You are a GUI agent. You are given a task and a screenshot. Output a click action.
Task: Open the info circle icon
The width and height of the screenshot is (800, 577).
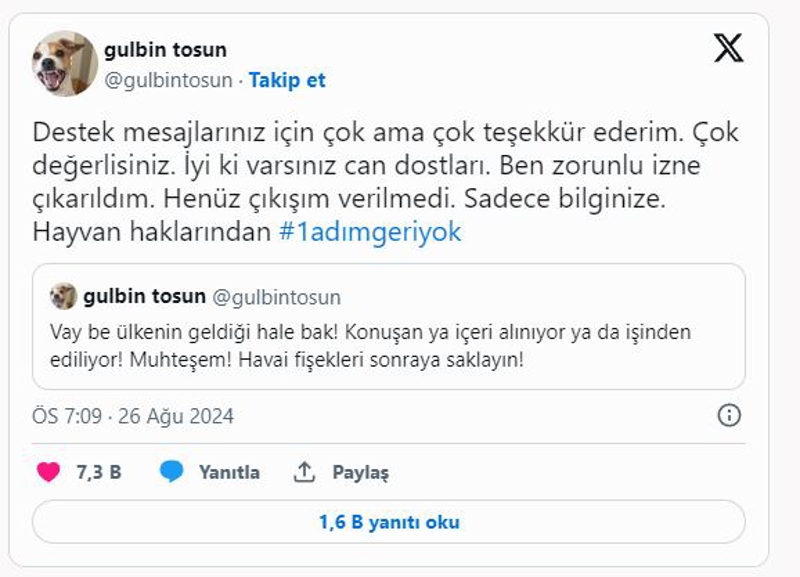pyautogui.click(x=729, y=416)
